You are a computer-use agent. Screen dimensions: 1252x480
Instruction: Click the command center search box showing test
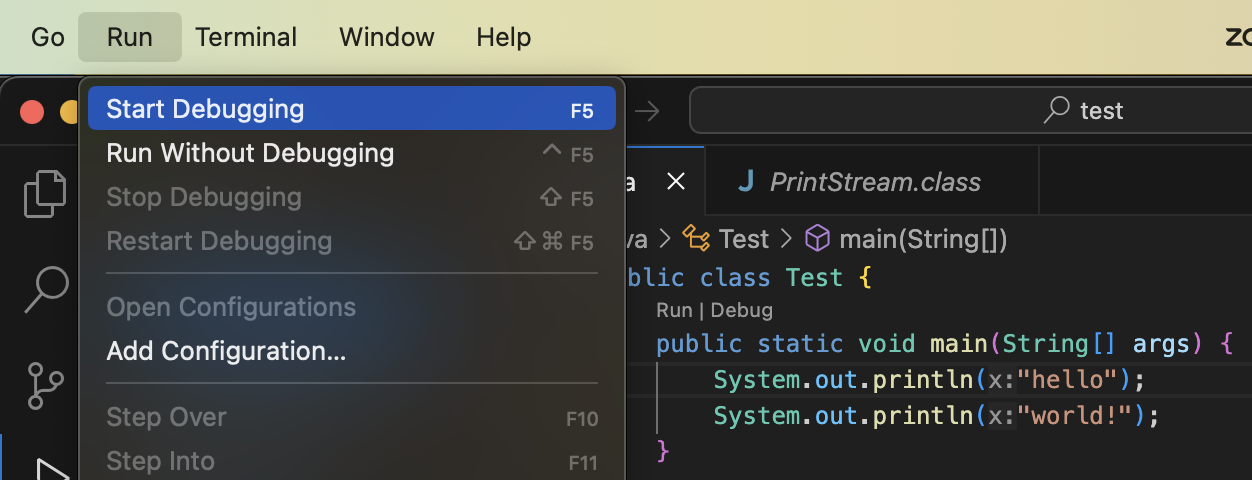click(x=970, y=110)
